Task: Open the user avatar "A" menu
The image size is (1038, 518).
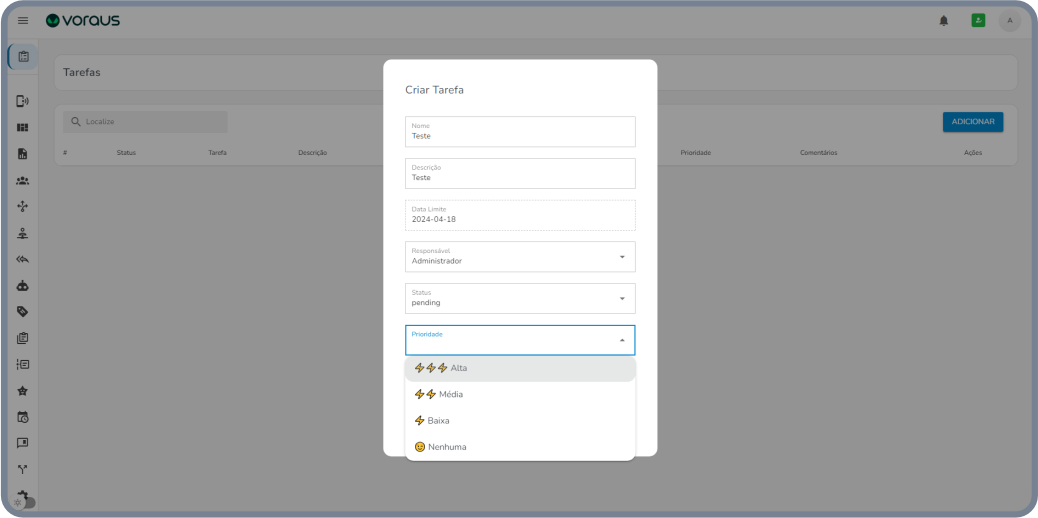Action: click(x=1009, y=21)
